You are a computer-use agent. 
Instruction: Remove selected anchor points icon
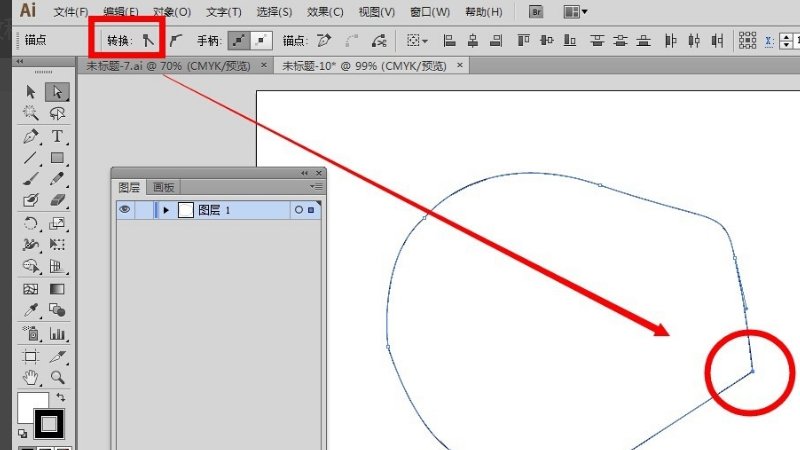[x=324, y=40]
